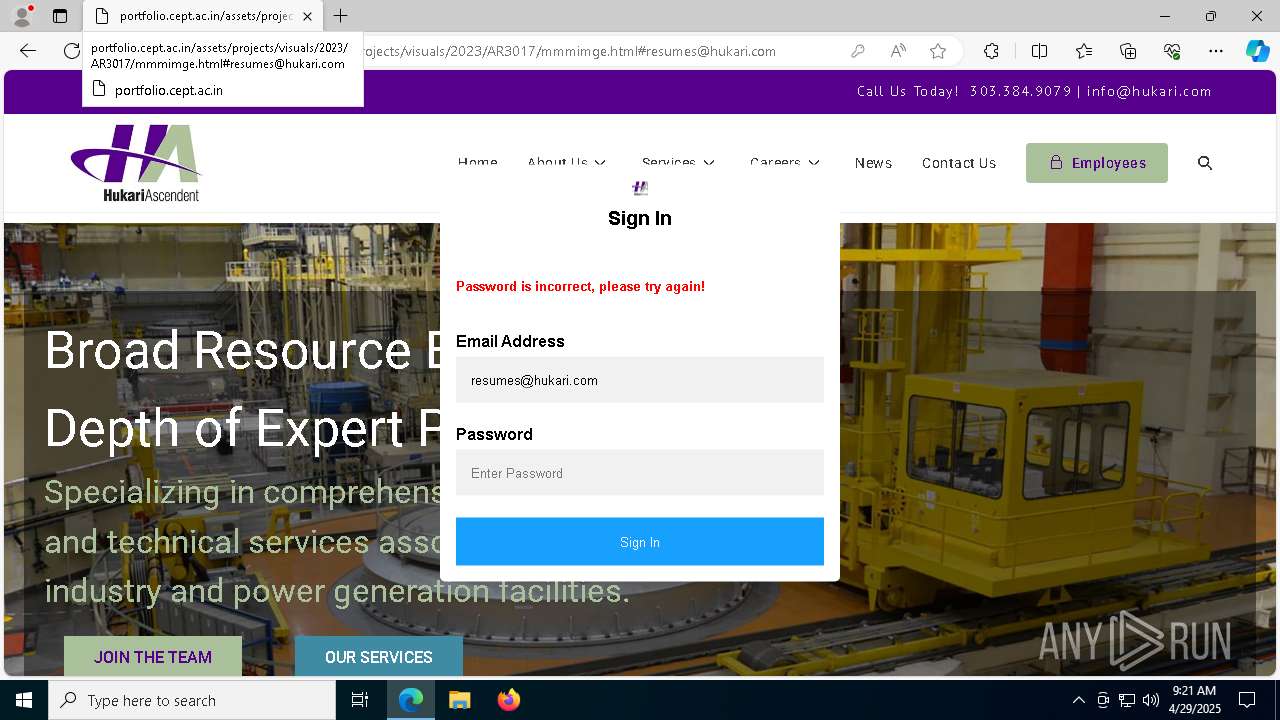Open network status tray icon

point(1127,700)
